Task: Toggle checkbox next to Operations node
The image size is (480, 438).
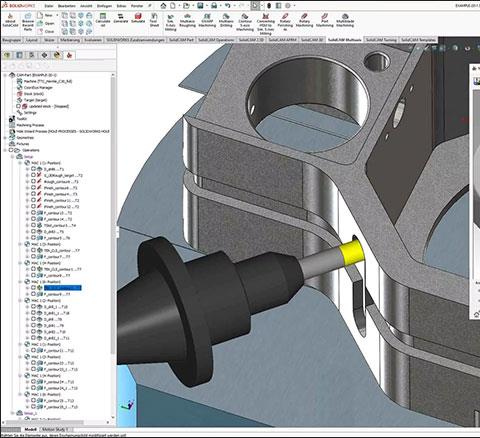Action: click(x=11, y=150)
